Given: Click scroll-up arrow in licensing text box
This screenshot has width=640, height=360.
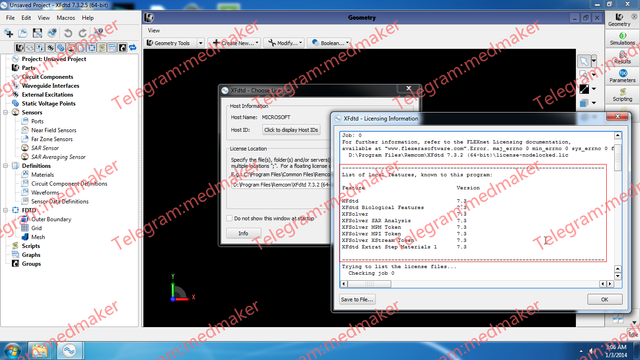Looking at the screenshot, I should pos(618,135).
